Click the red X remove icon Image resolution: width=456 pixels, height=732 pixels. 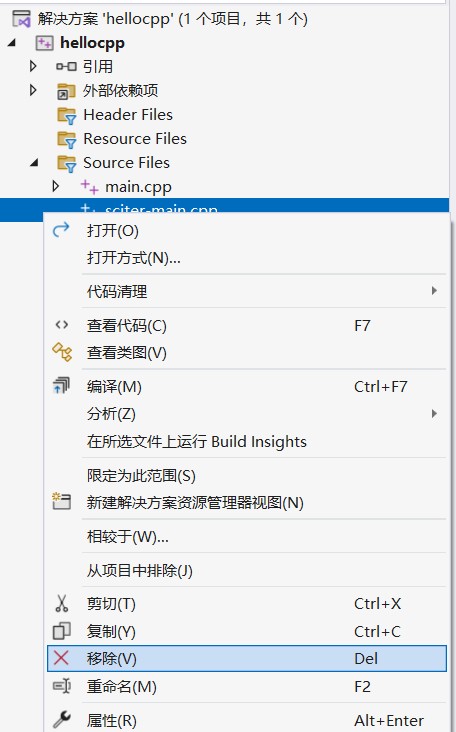tap(61, 658)
